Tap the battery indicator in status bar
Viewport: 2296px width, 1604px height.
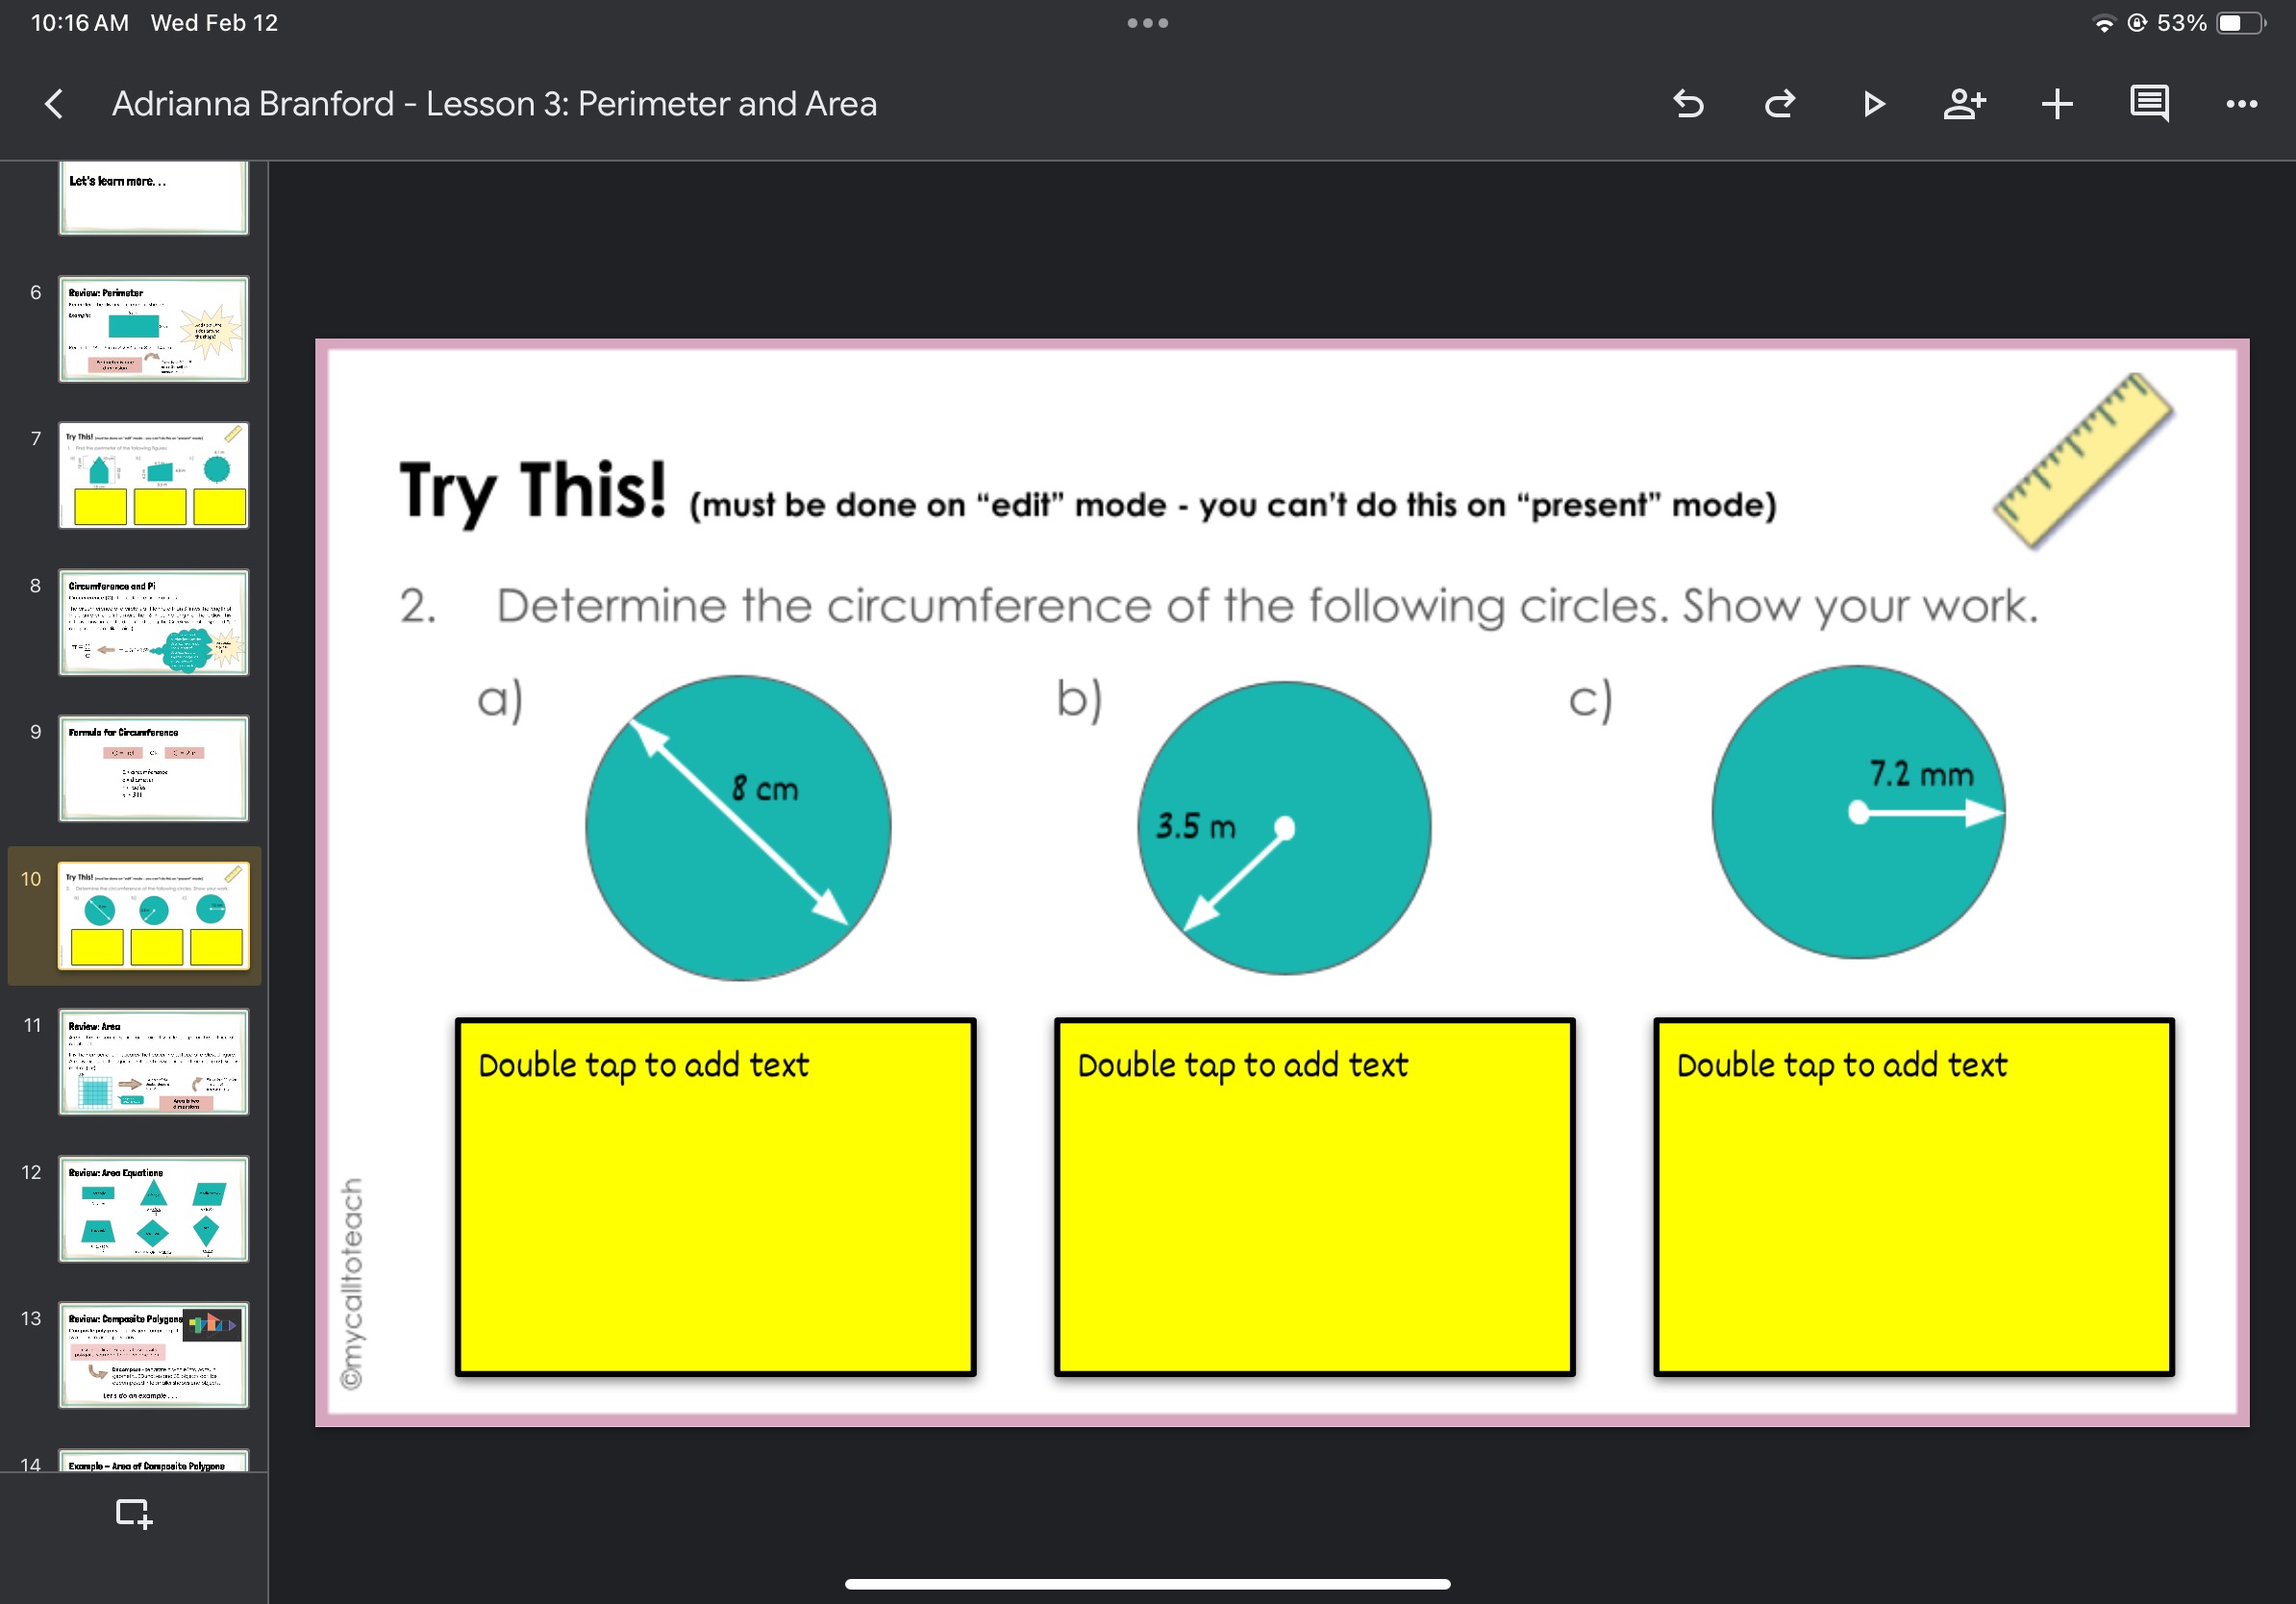coord(2241,23)
